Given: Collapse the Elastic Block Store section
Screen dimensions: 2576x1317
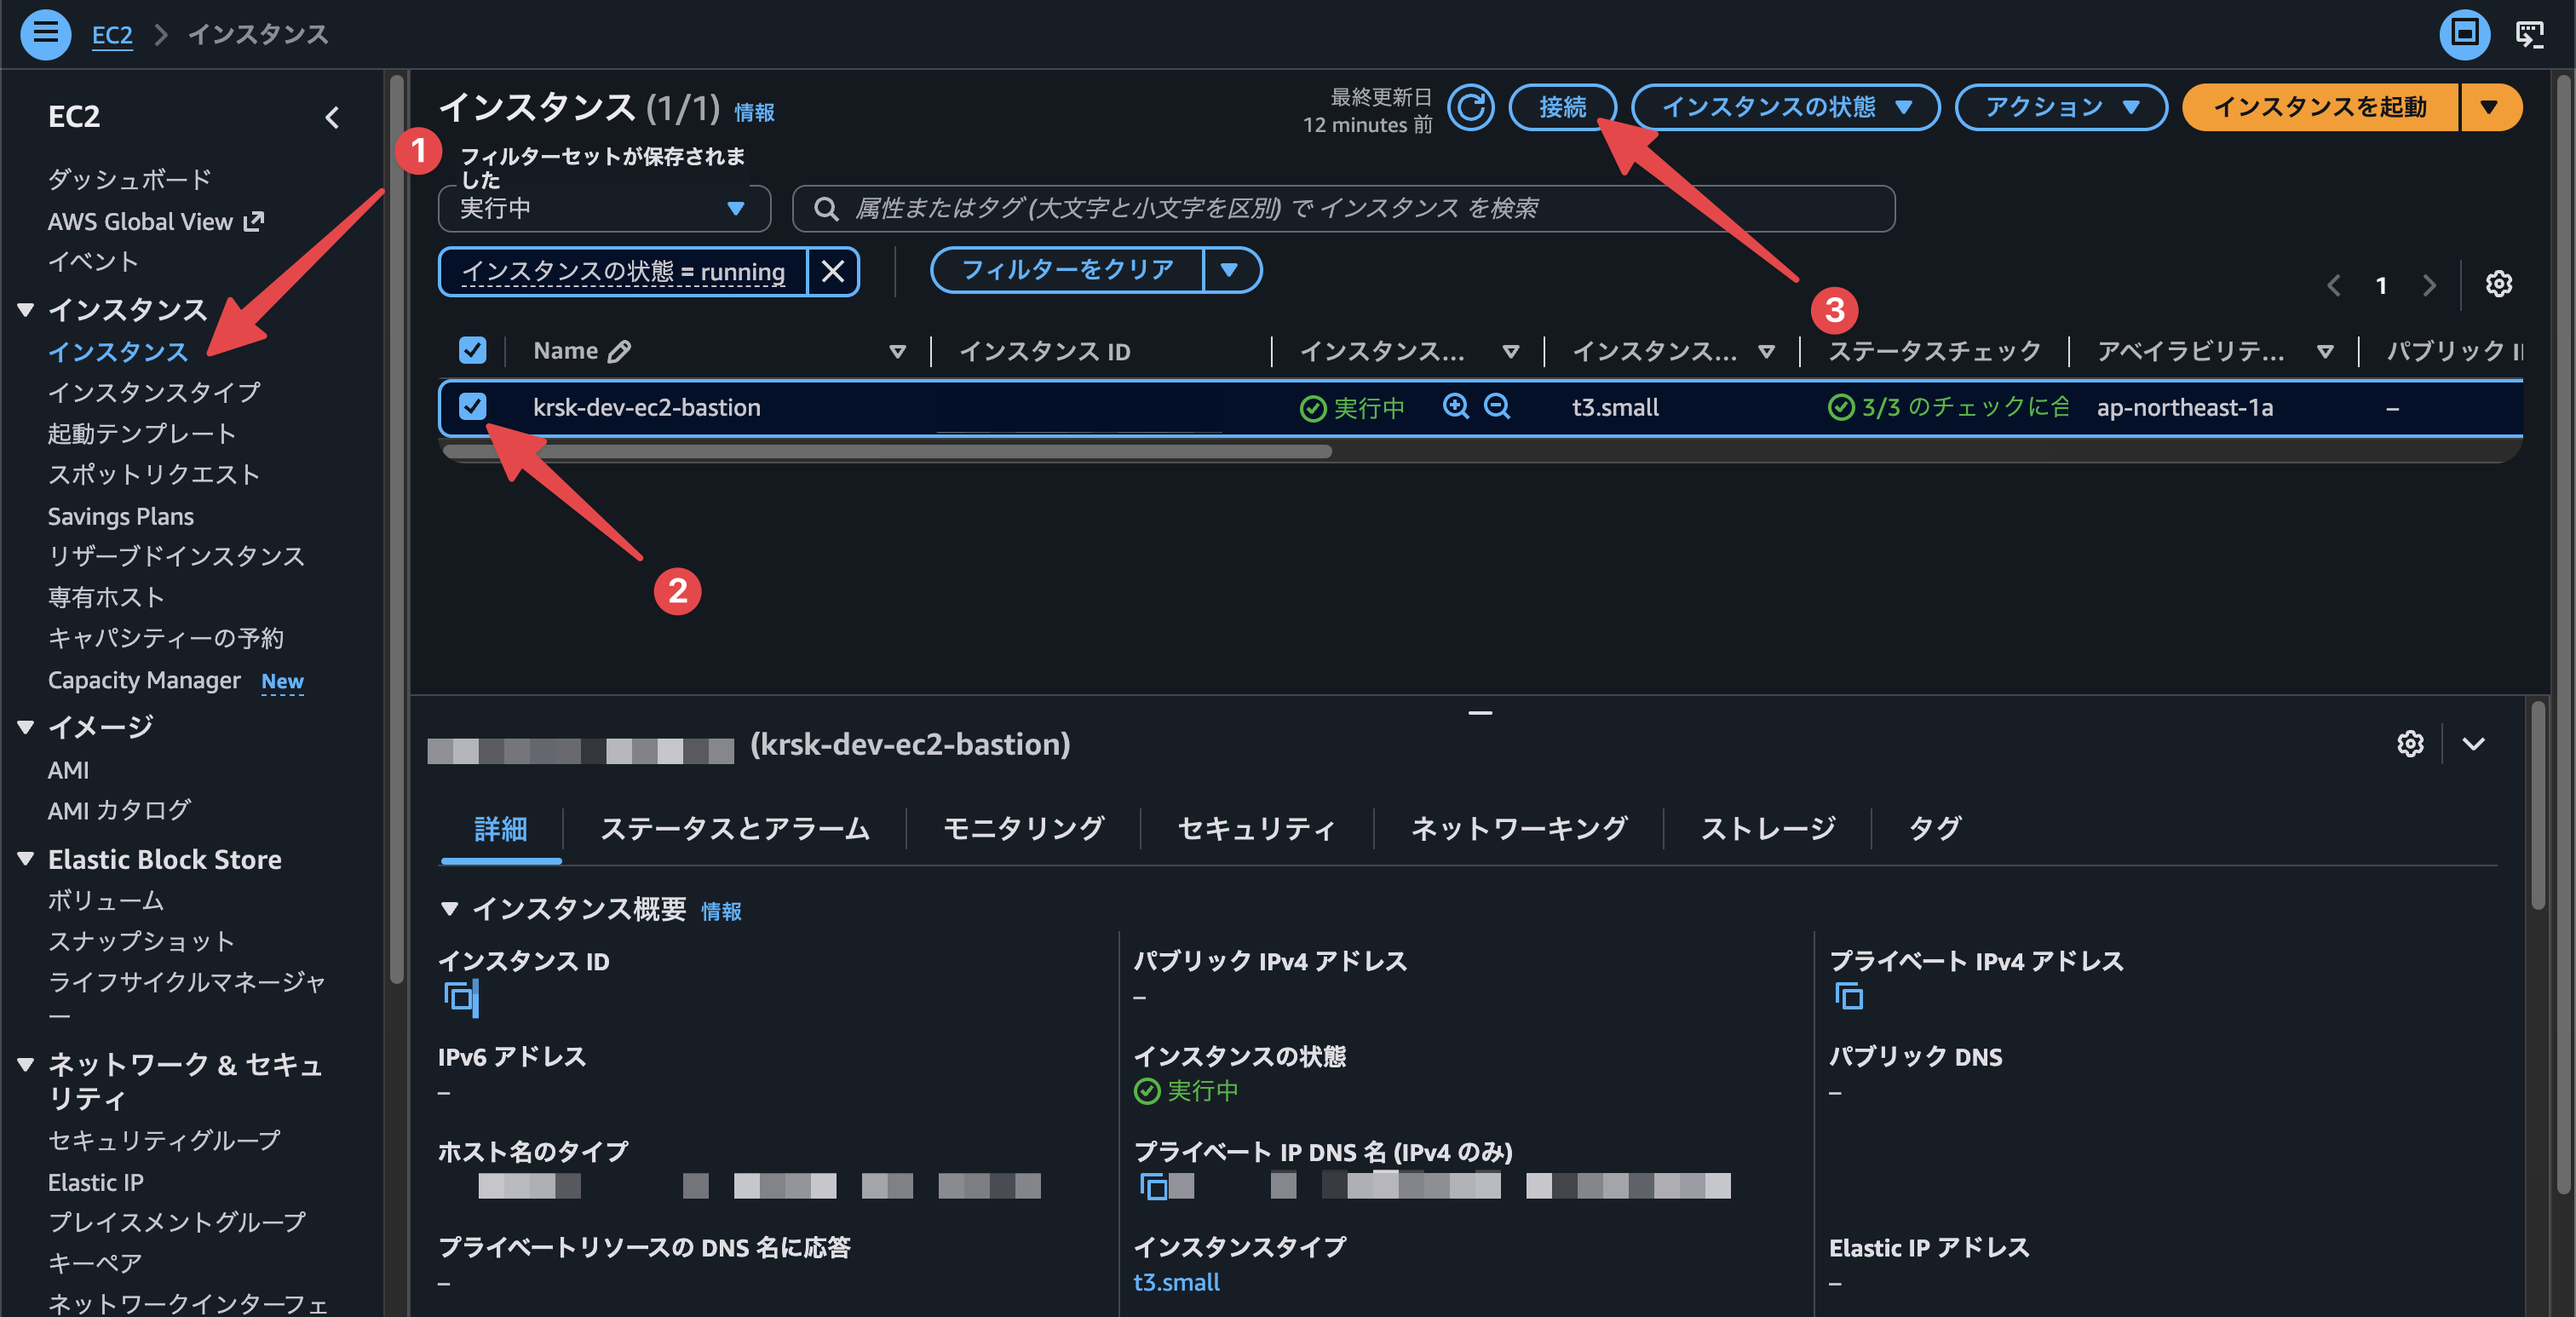Looking at the screenshot, I should point(26,859).
